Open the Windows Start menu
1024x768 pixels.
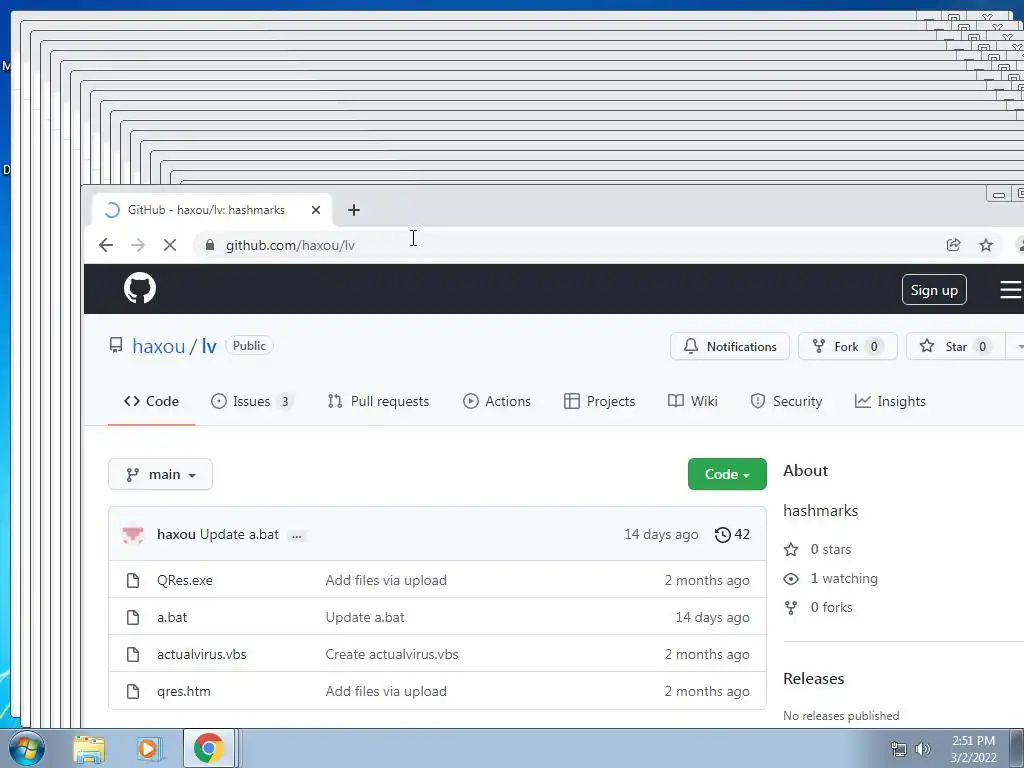click(26, 748)
